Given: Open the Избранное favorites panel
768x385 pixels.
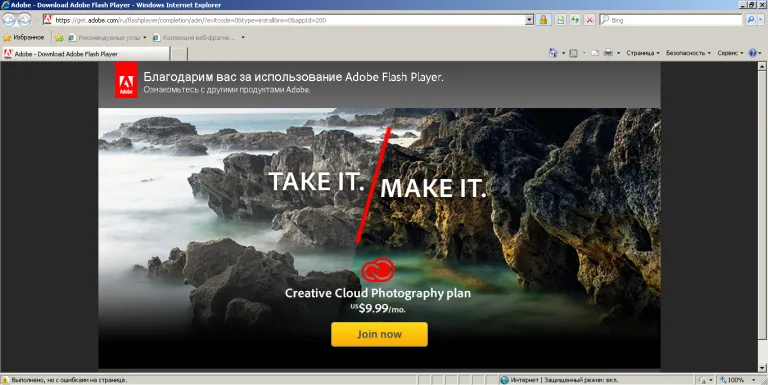Looking at the screenshot, I should click(24, 37).
